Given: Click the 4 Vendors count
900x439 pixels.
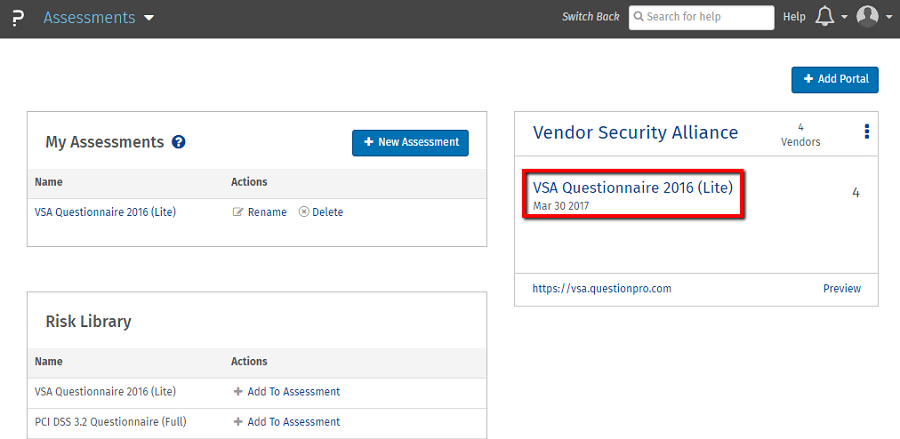Looking at the screenshot, I should tap(800, 135).
